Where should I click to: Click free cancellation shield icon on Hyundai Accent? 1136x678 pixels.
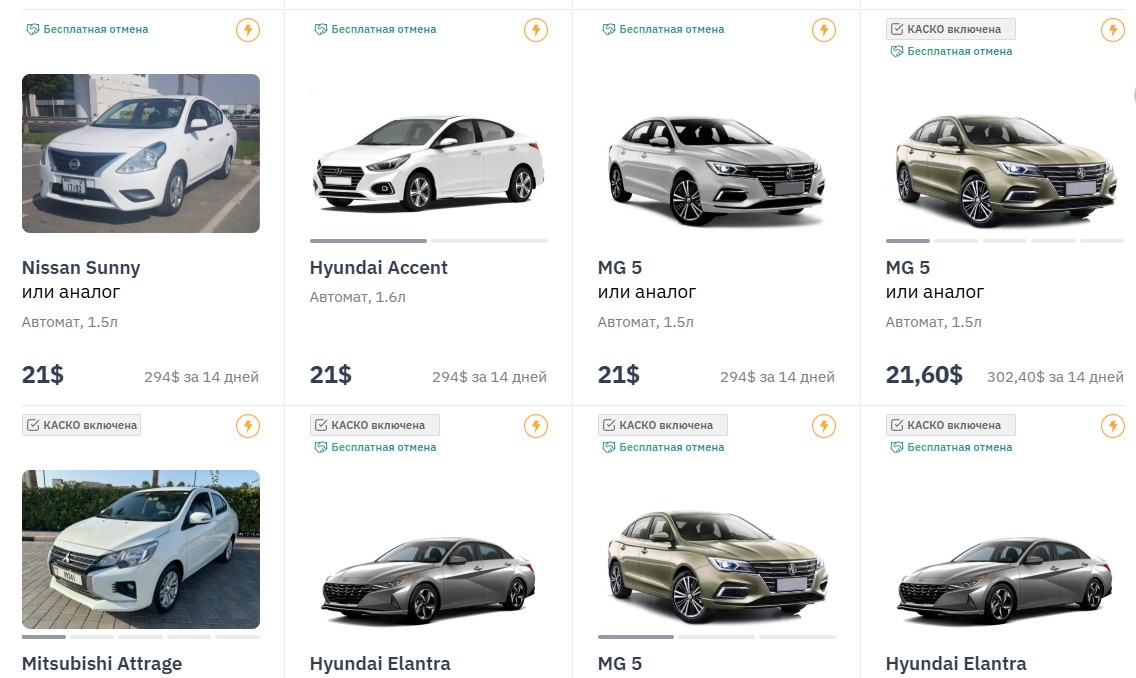tap(321, 30)
